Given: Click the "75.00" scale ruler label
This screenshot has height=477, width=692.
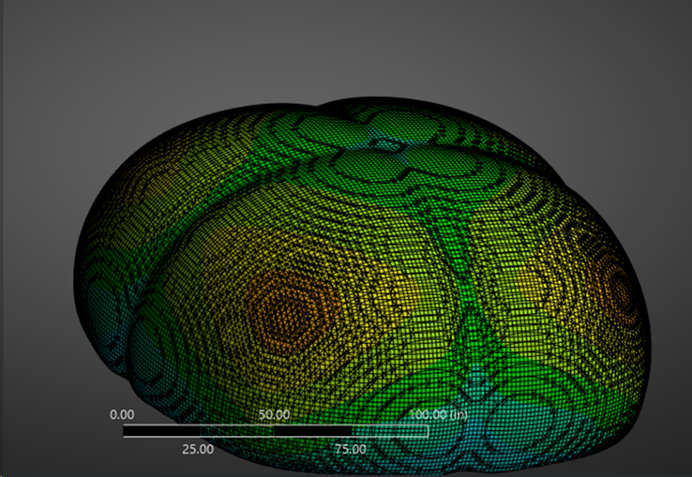Looking at the screenshot, I should (x=350, y=449).
